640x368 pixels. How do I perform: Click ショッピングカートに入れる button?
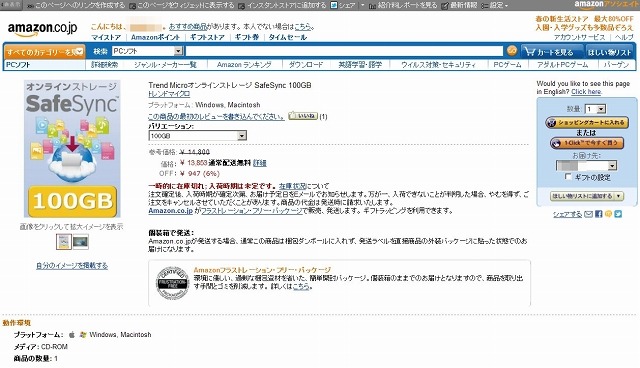pos(587,122)
